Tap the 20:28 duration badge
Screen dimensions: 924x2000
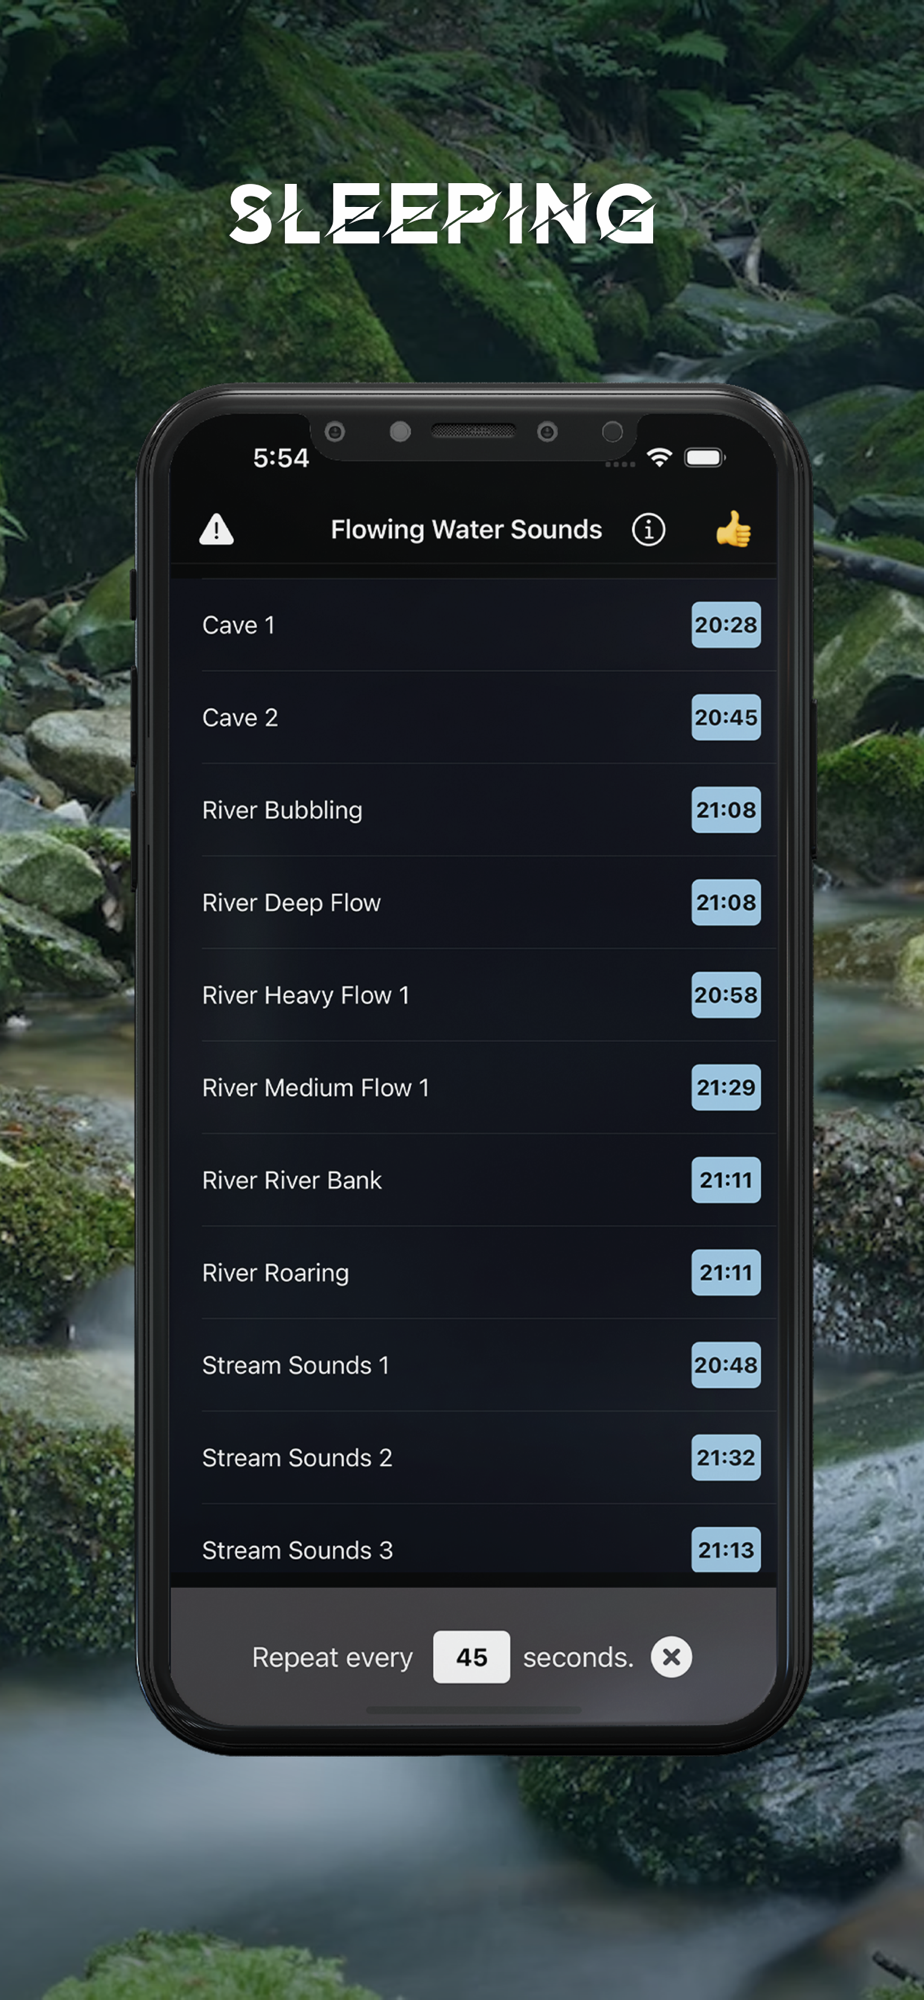[726, 625]
